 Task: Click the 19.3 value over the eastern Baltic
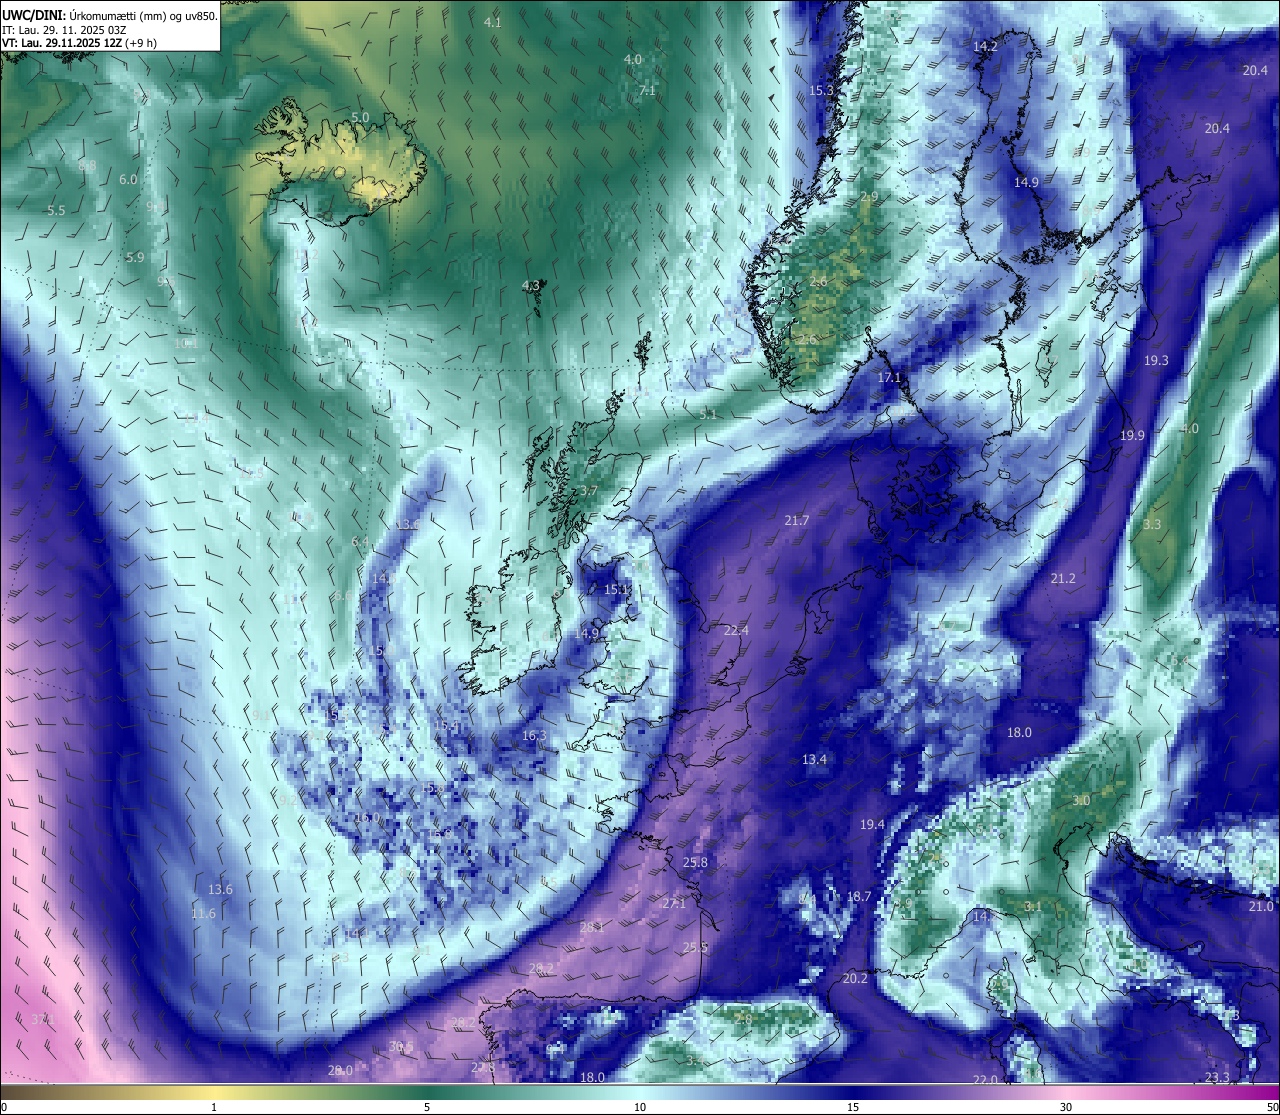[x=1156, y=360]
